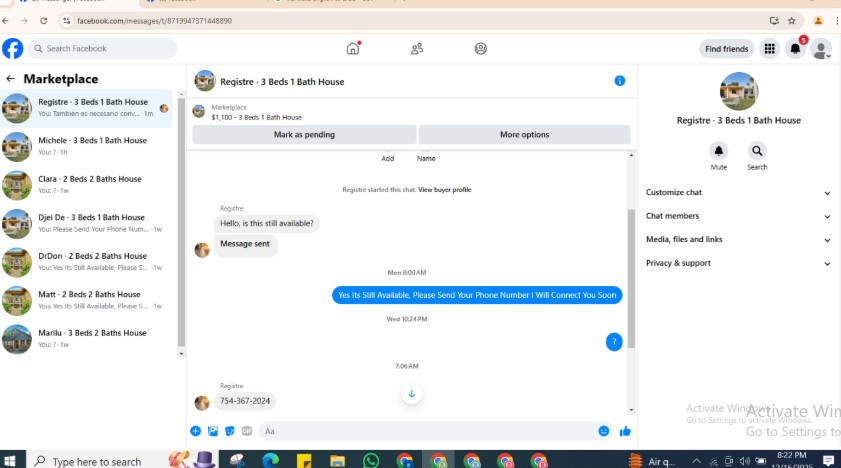Open the Windows action center icon
The height and width of the screenshot is (468, 841).
tap(829, 460)
